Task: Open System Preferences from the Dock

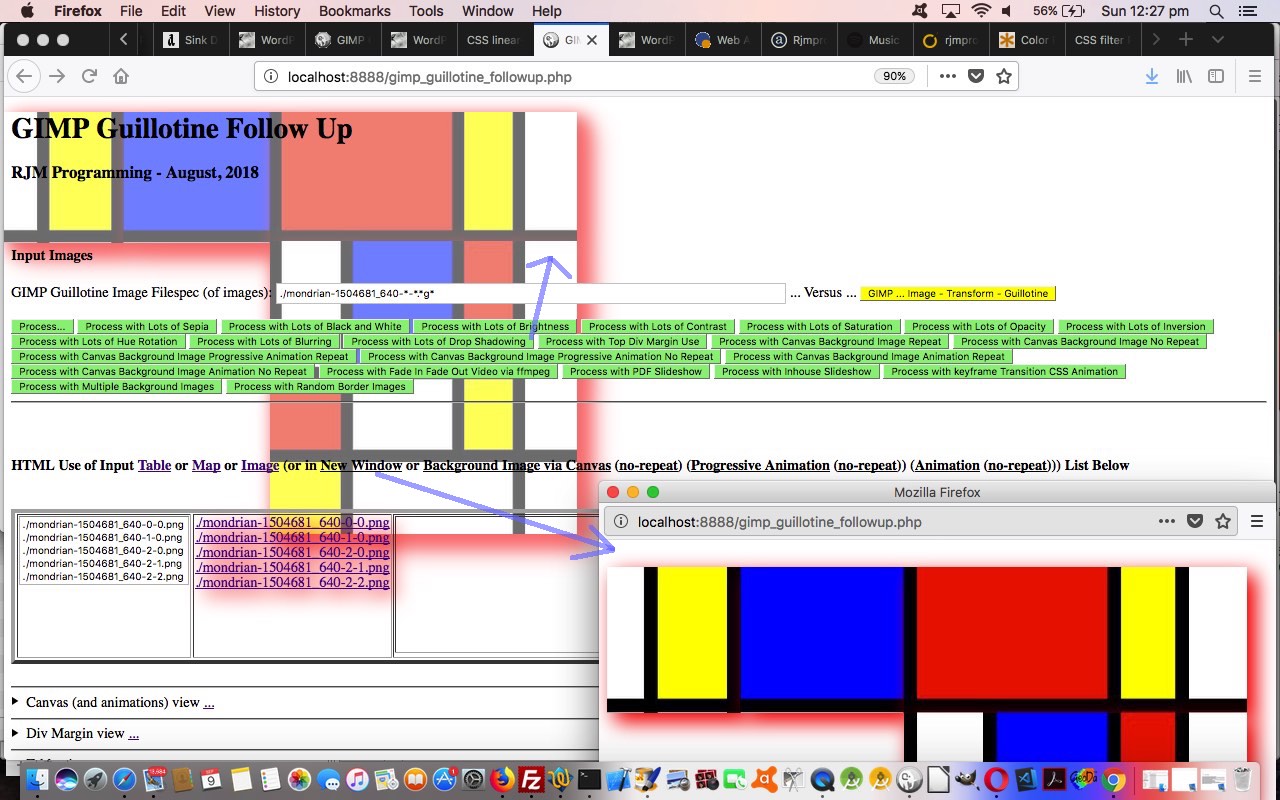Action: coord(474,779)
